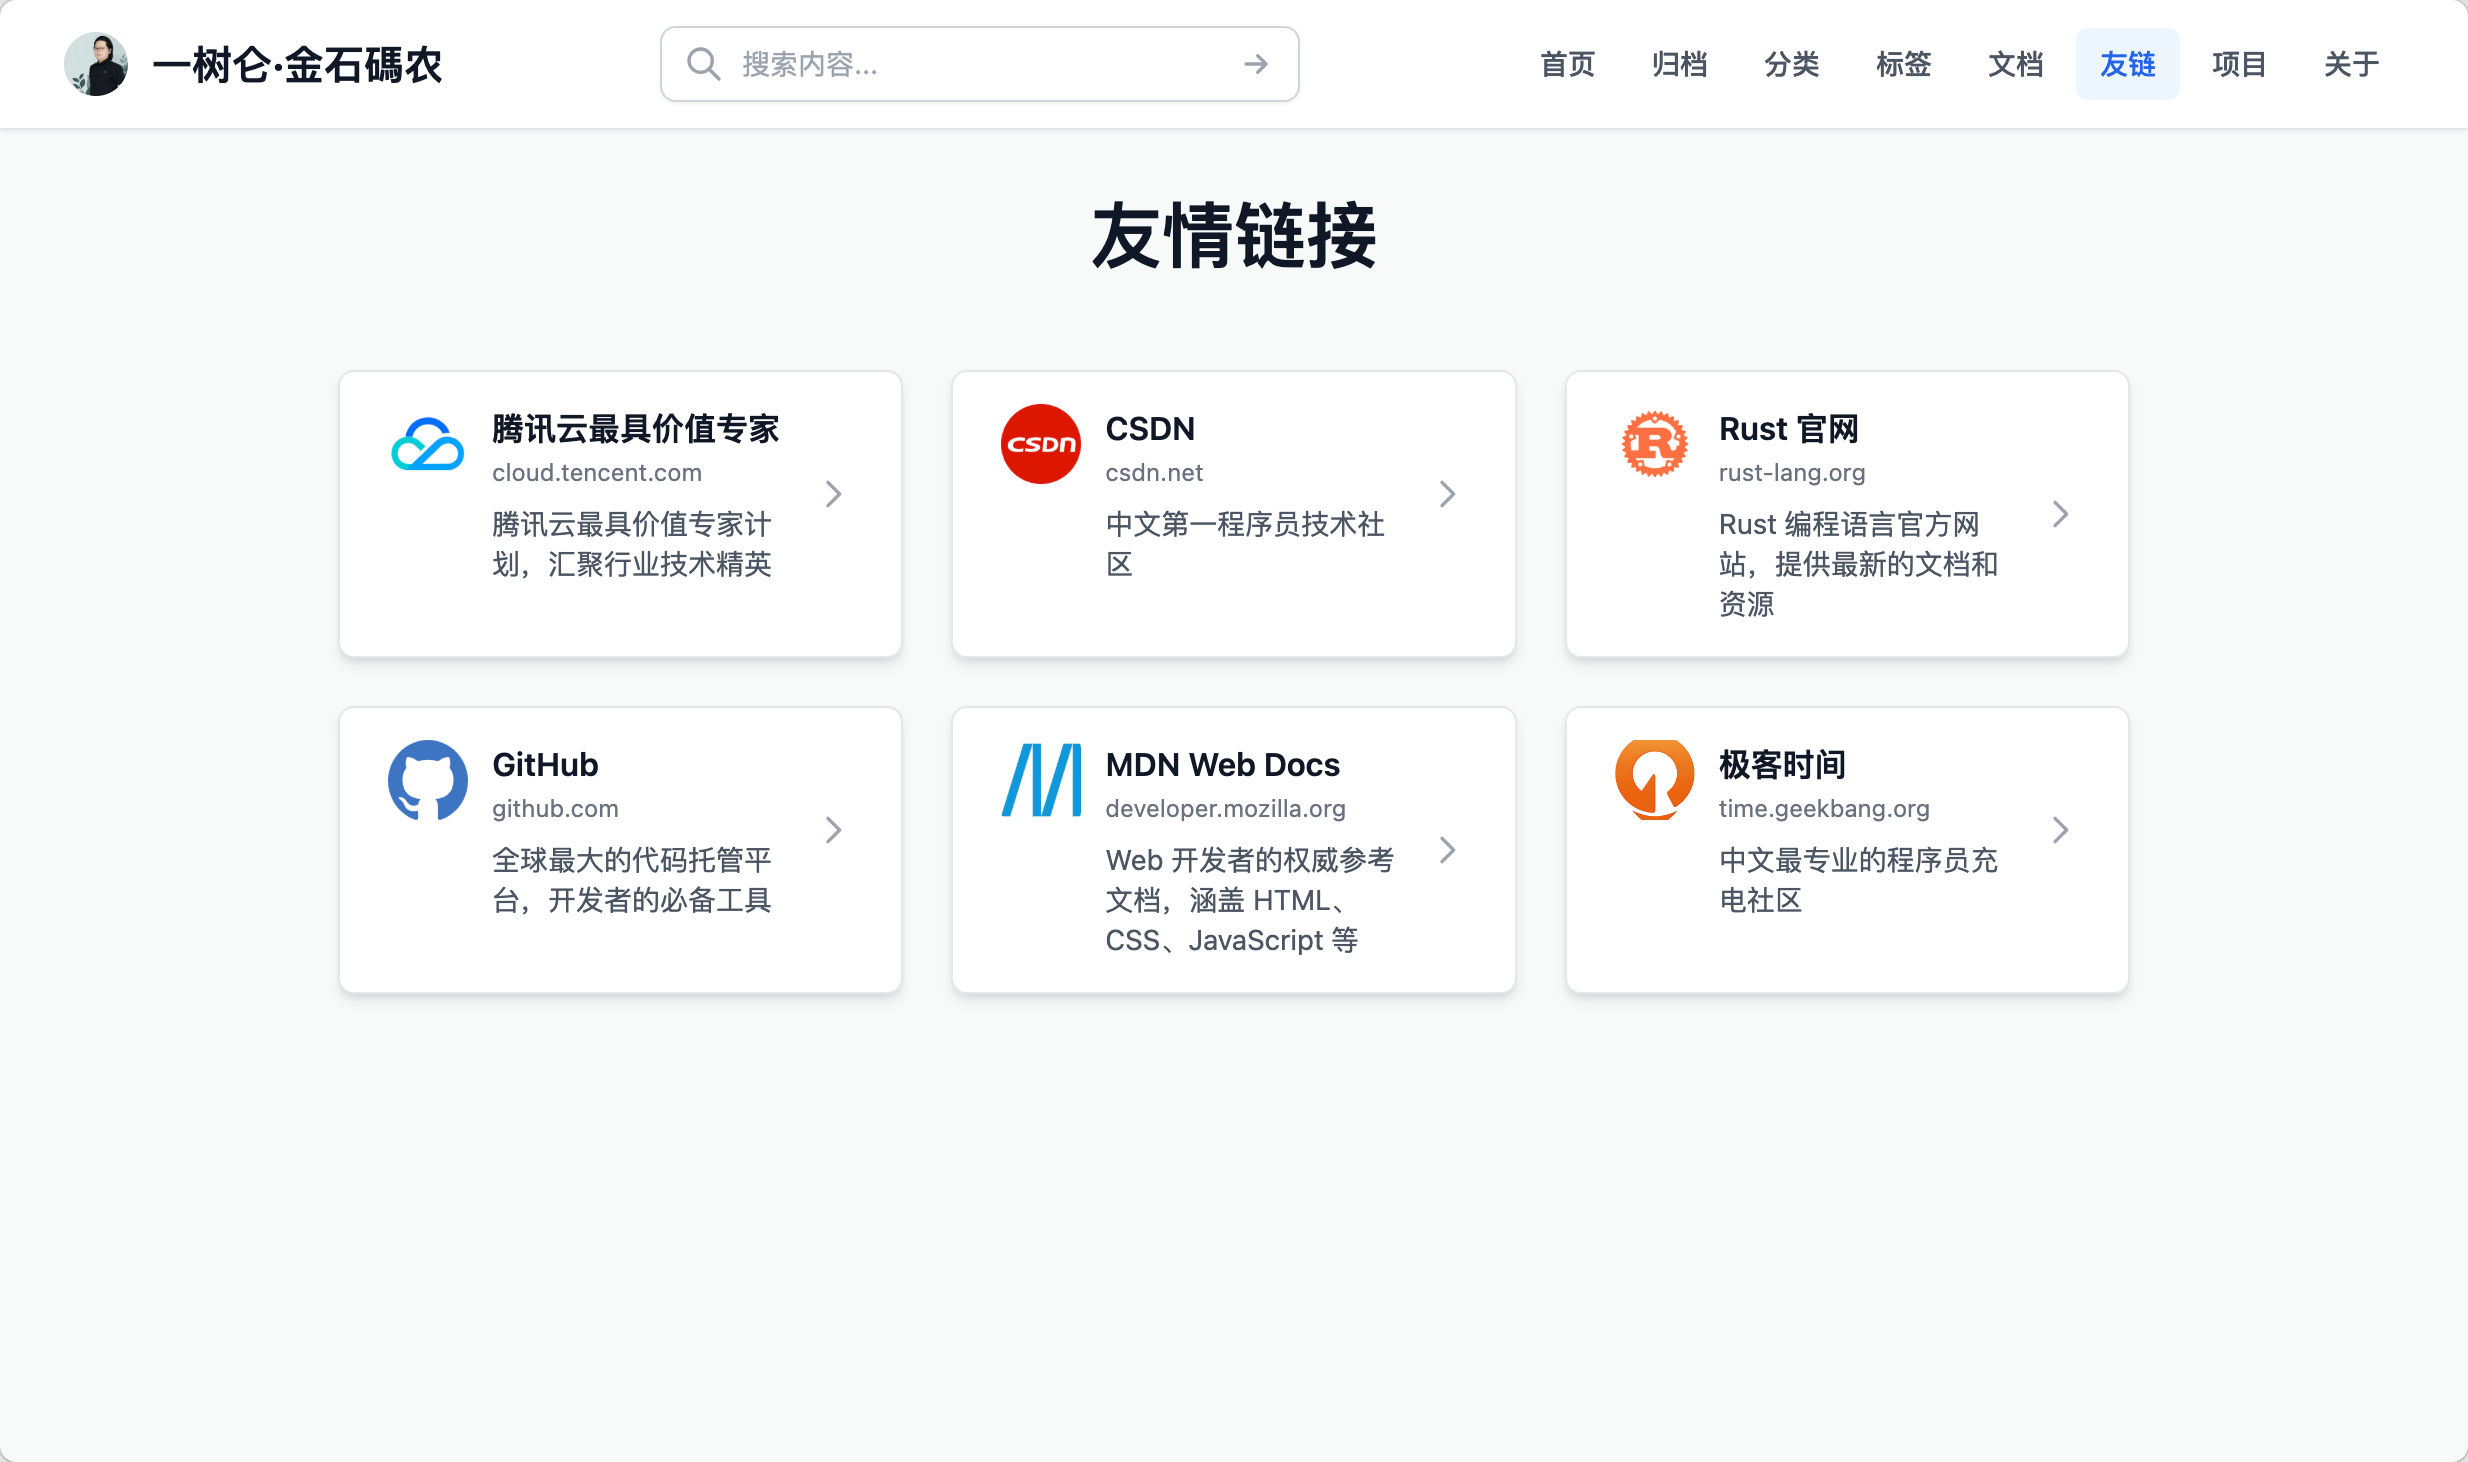
Task: Click the magnifier search icon
Action: pyautogui.click(x=704, y=64)
